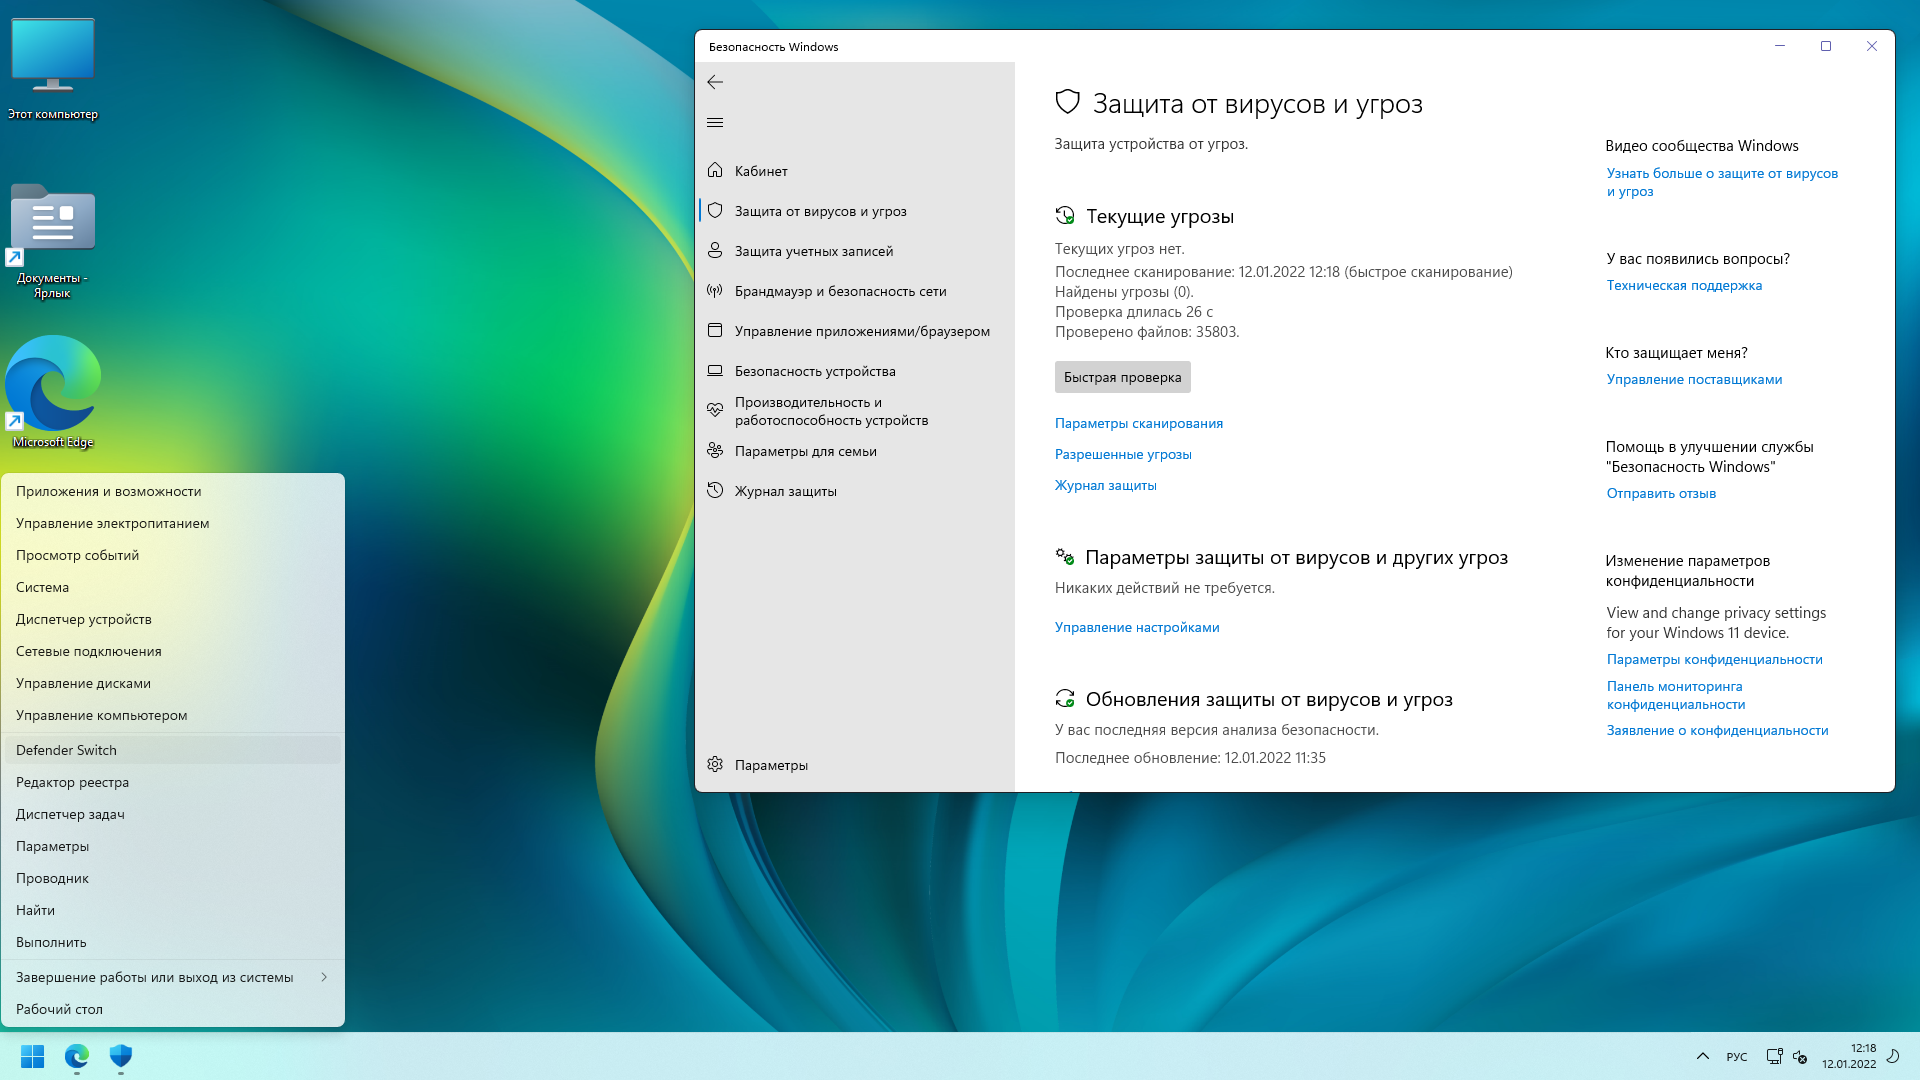Select Документы - Ярлык desktop shortcut
1920x1080 pixels.
pos(52,242)
